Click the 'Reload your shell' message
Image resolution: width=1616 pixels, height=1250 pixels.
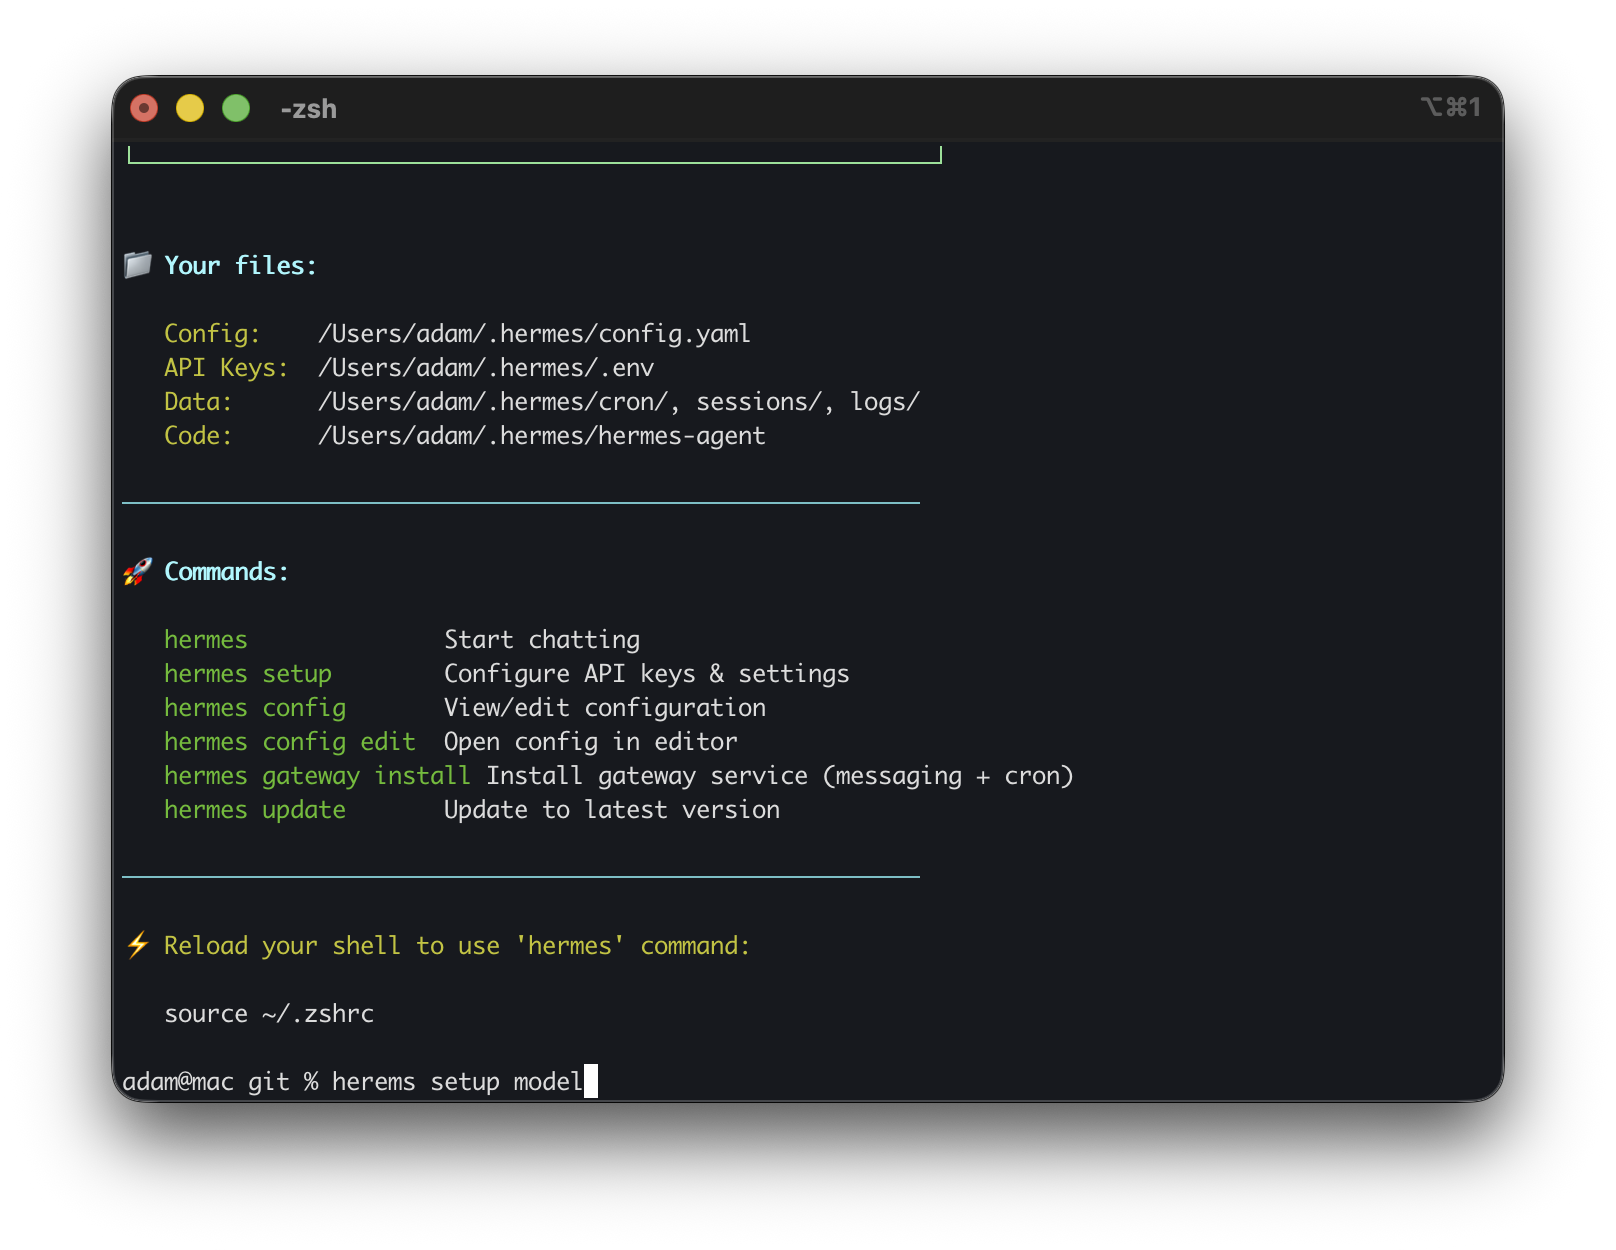coord(457,946)
